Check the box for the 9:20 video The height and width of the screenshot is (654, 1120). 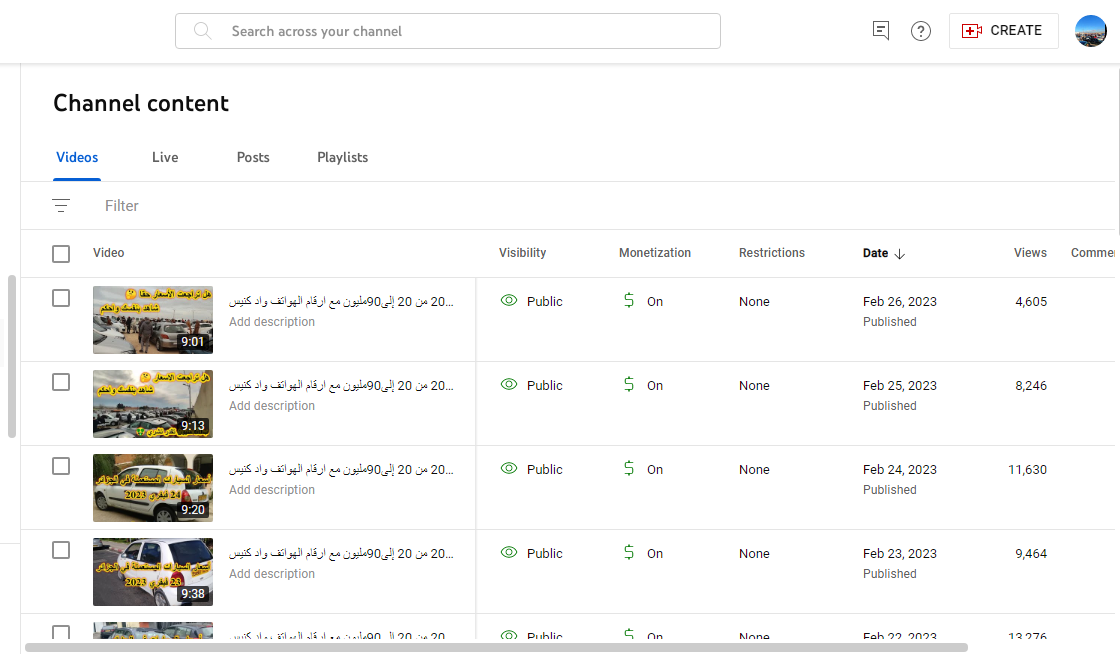[x=61, y=466]
